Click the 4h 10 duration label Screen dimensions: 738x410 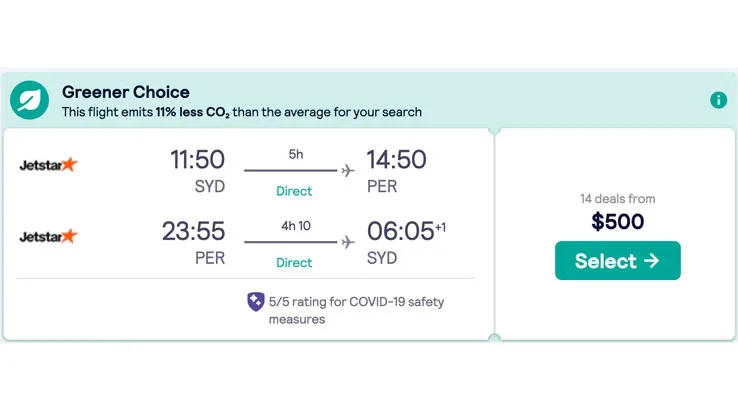coord(294,226)
